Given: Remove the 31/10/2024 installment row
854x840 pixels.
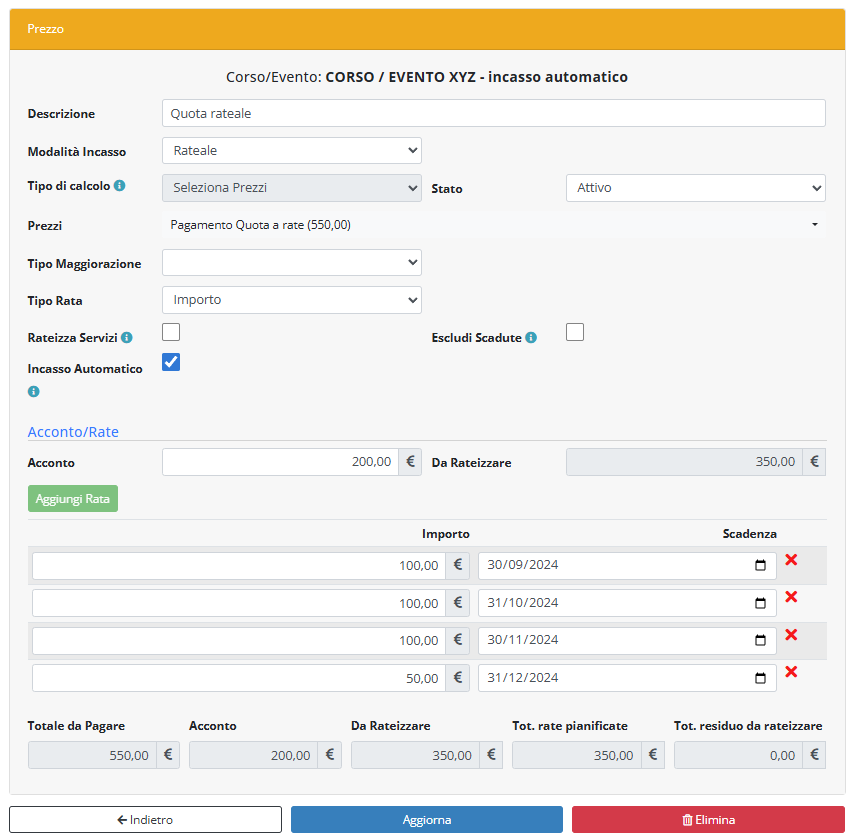Looking at the screenshot, I should tap(791, 597).
